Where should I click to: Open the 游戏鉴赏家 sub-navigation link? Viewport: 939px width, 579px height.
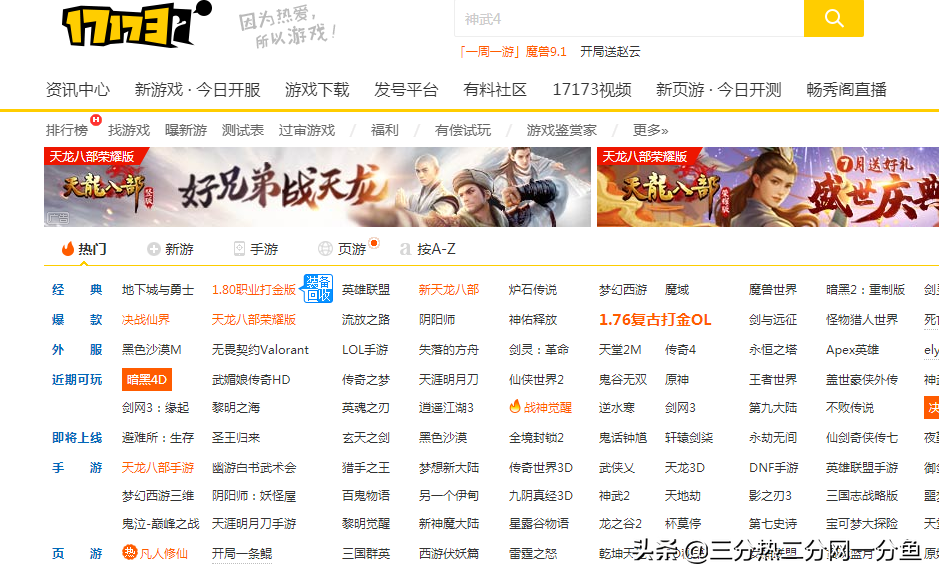562,130
